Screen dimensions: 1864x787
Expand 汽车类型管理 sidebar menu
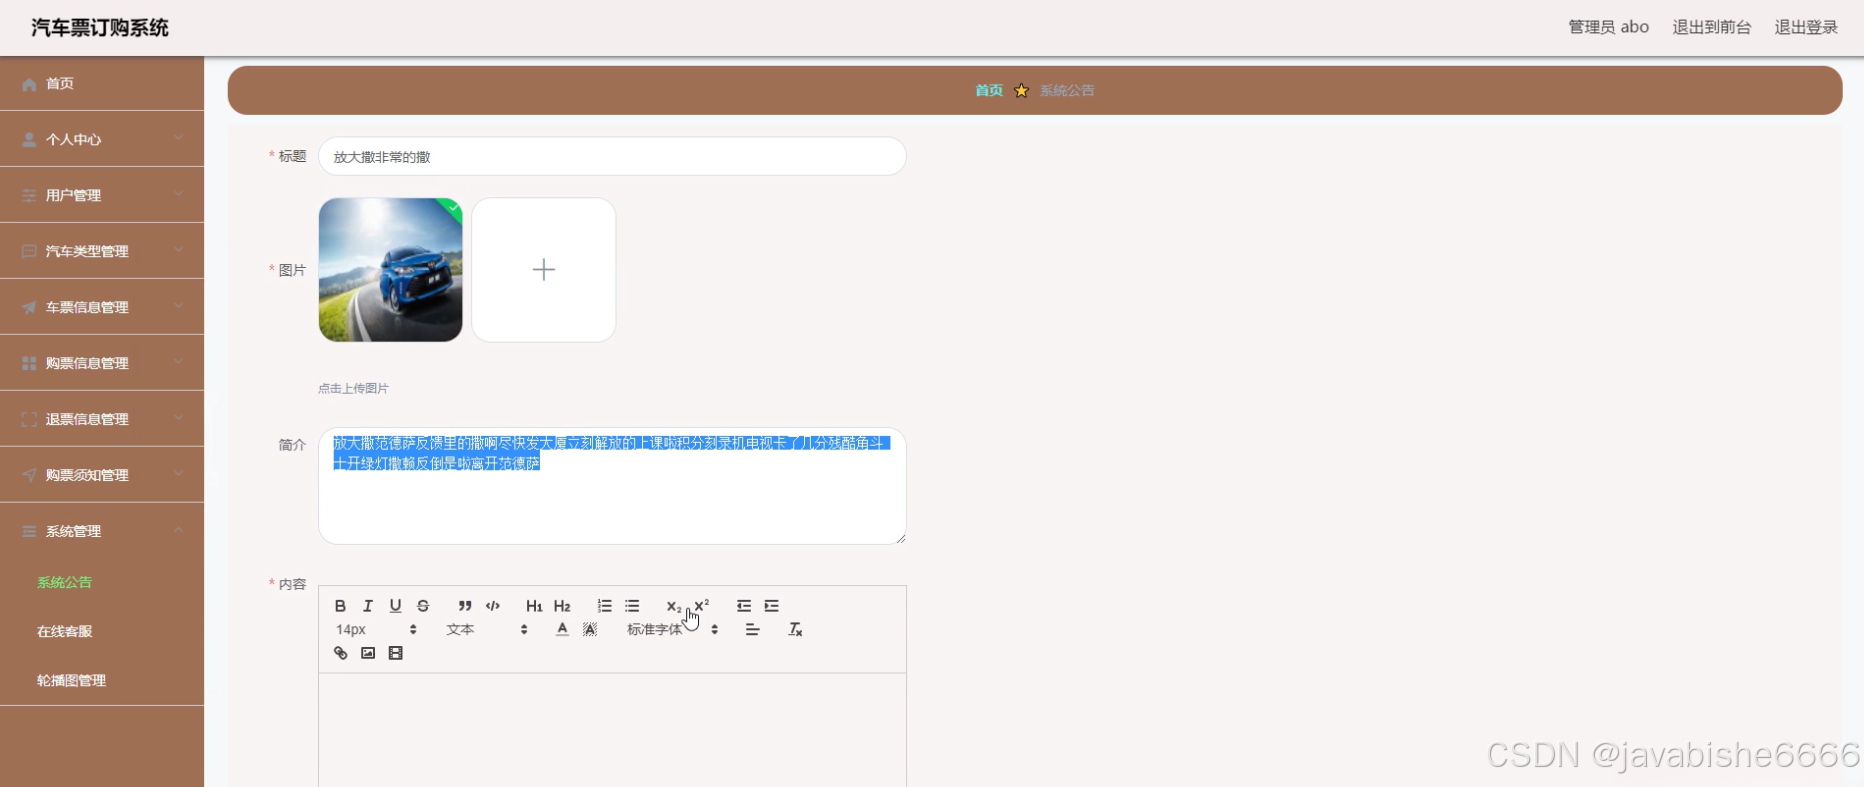[x=102, y=251]
